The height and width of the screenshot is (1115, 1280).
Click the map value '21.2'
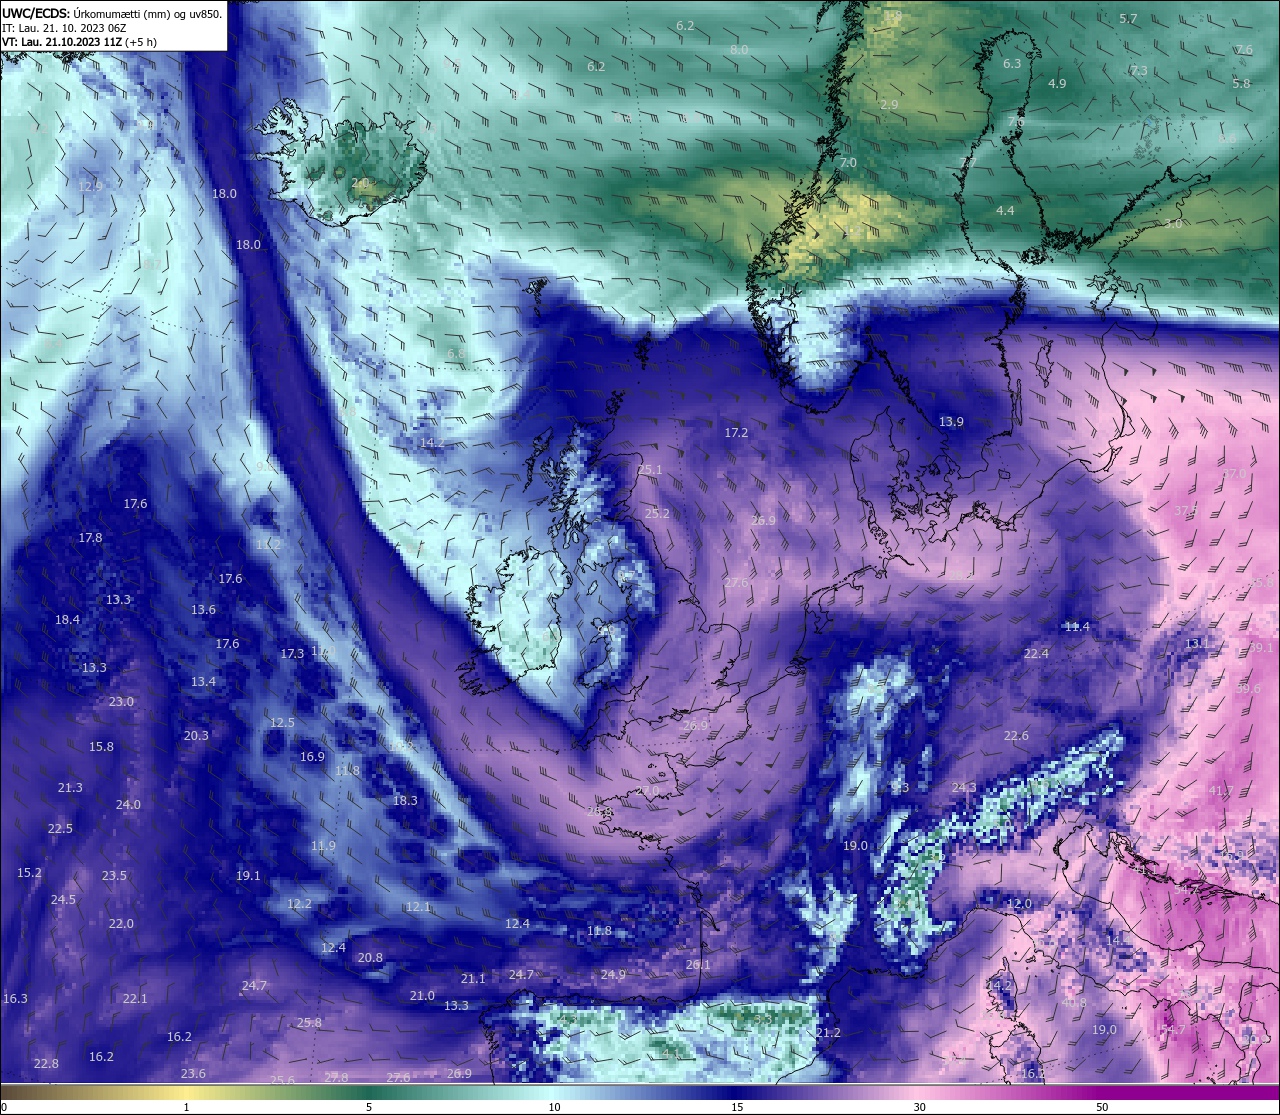tap(828, 1033)
